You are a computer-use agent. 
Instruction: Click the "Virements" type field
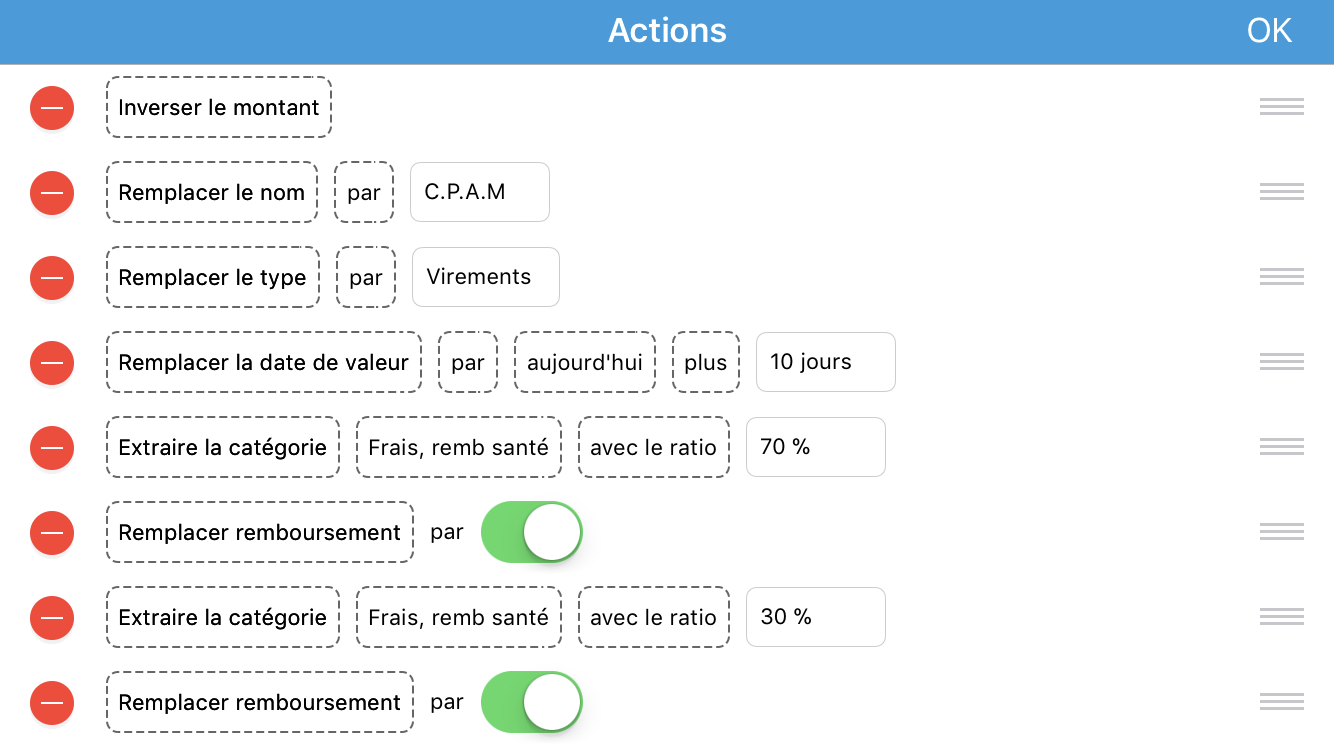[486, 277]
